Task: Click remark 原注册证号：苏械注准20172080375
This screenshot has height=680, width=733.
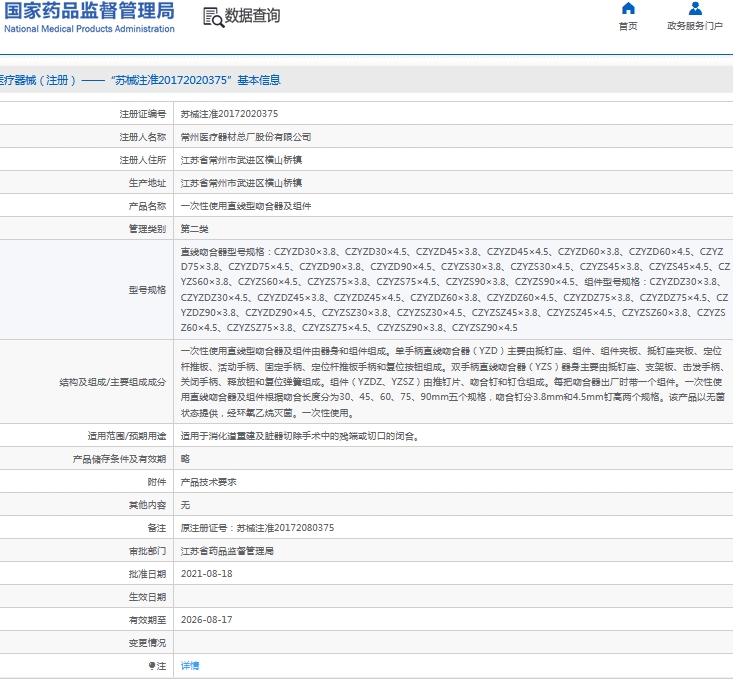Action: tap(258, 528)
